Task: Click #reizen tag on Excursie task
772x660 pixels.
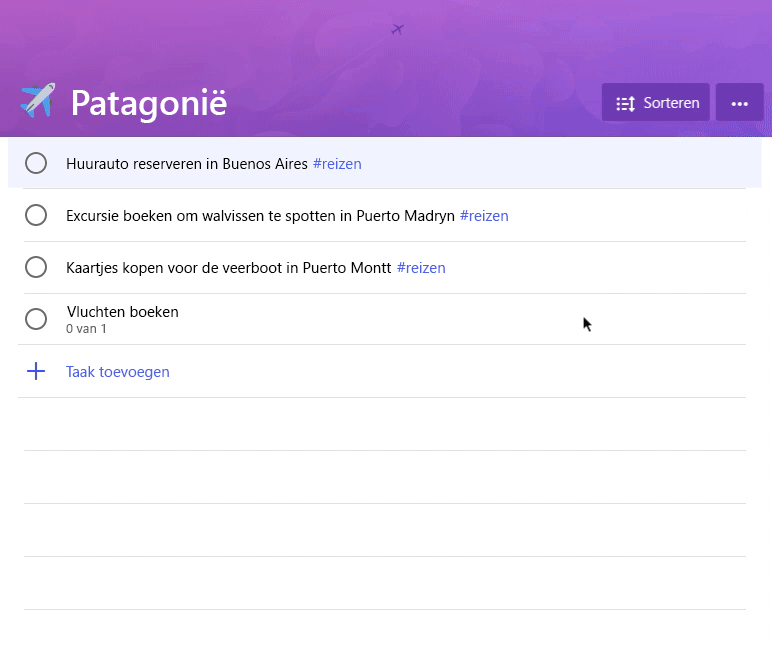Action: [x=484, y=216]
